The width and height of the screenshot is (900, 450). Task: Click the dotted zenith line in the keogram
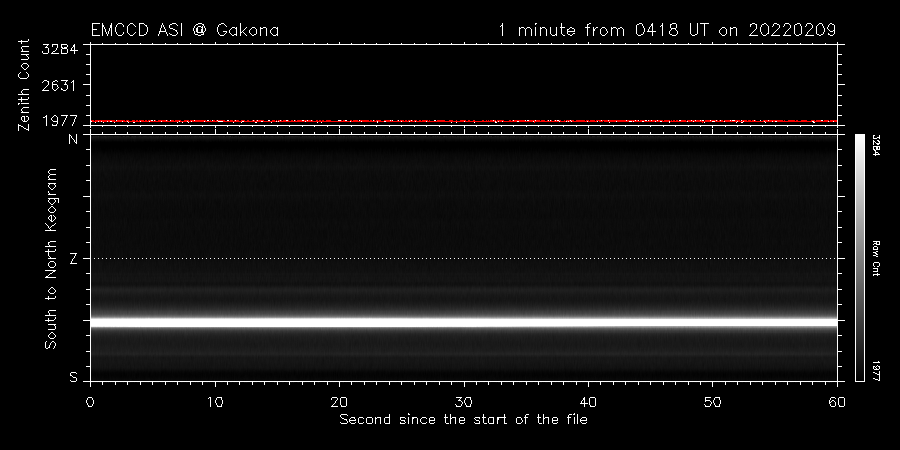(x=464, y=258)
